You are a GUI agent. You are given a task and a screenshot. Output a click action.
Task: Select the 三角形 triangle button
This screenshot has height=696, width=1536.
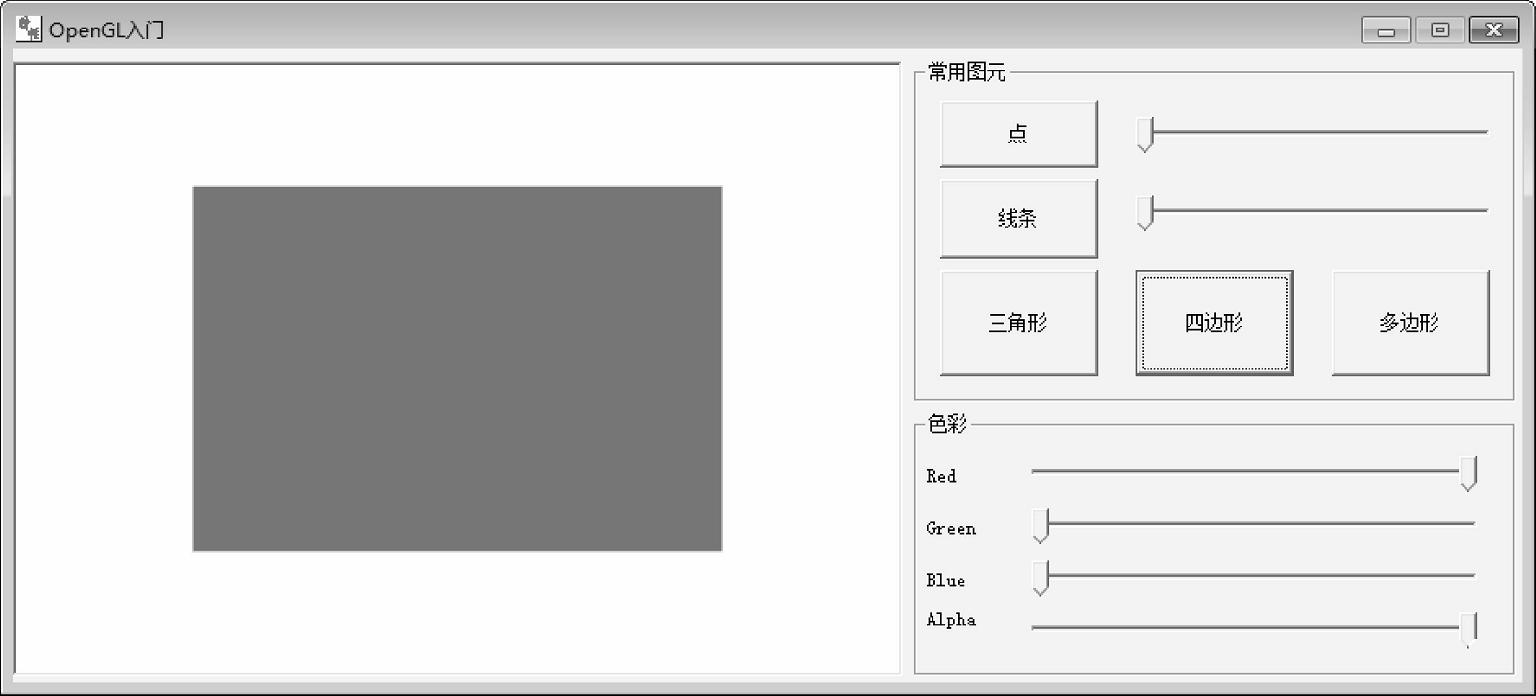tap(1018, 323)
